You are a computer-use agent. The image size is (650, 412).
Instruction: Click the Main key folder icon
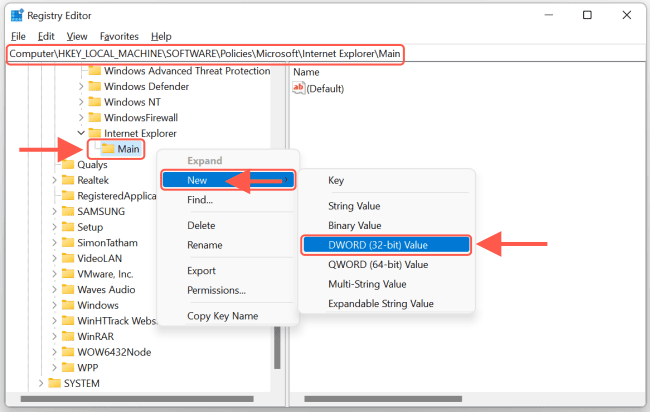click(x=107, y=149)
